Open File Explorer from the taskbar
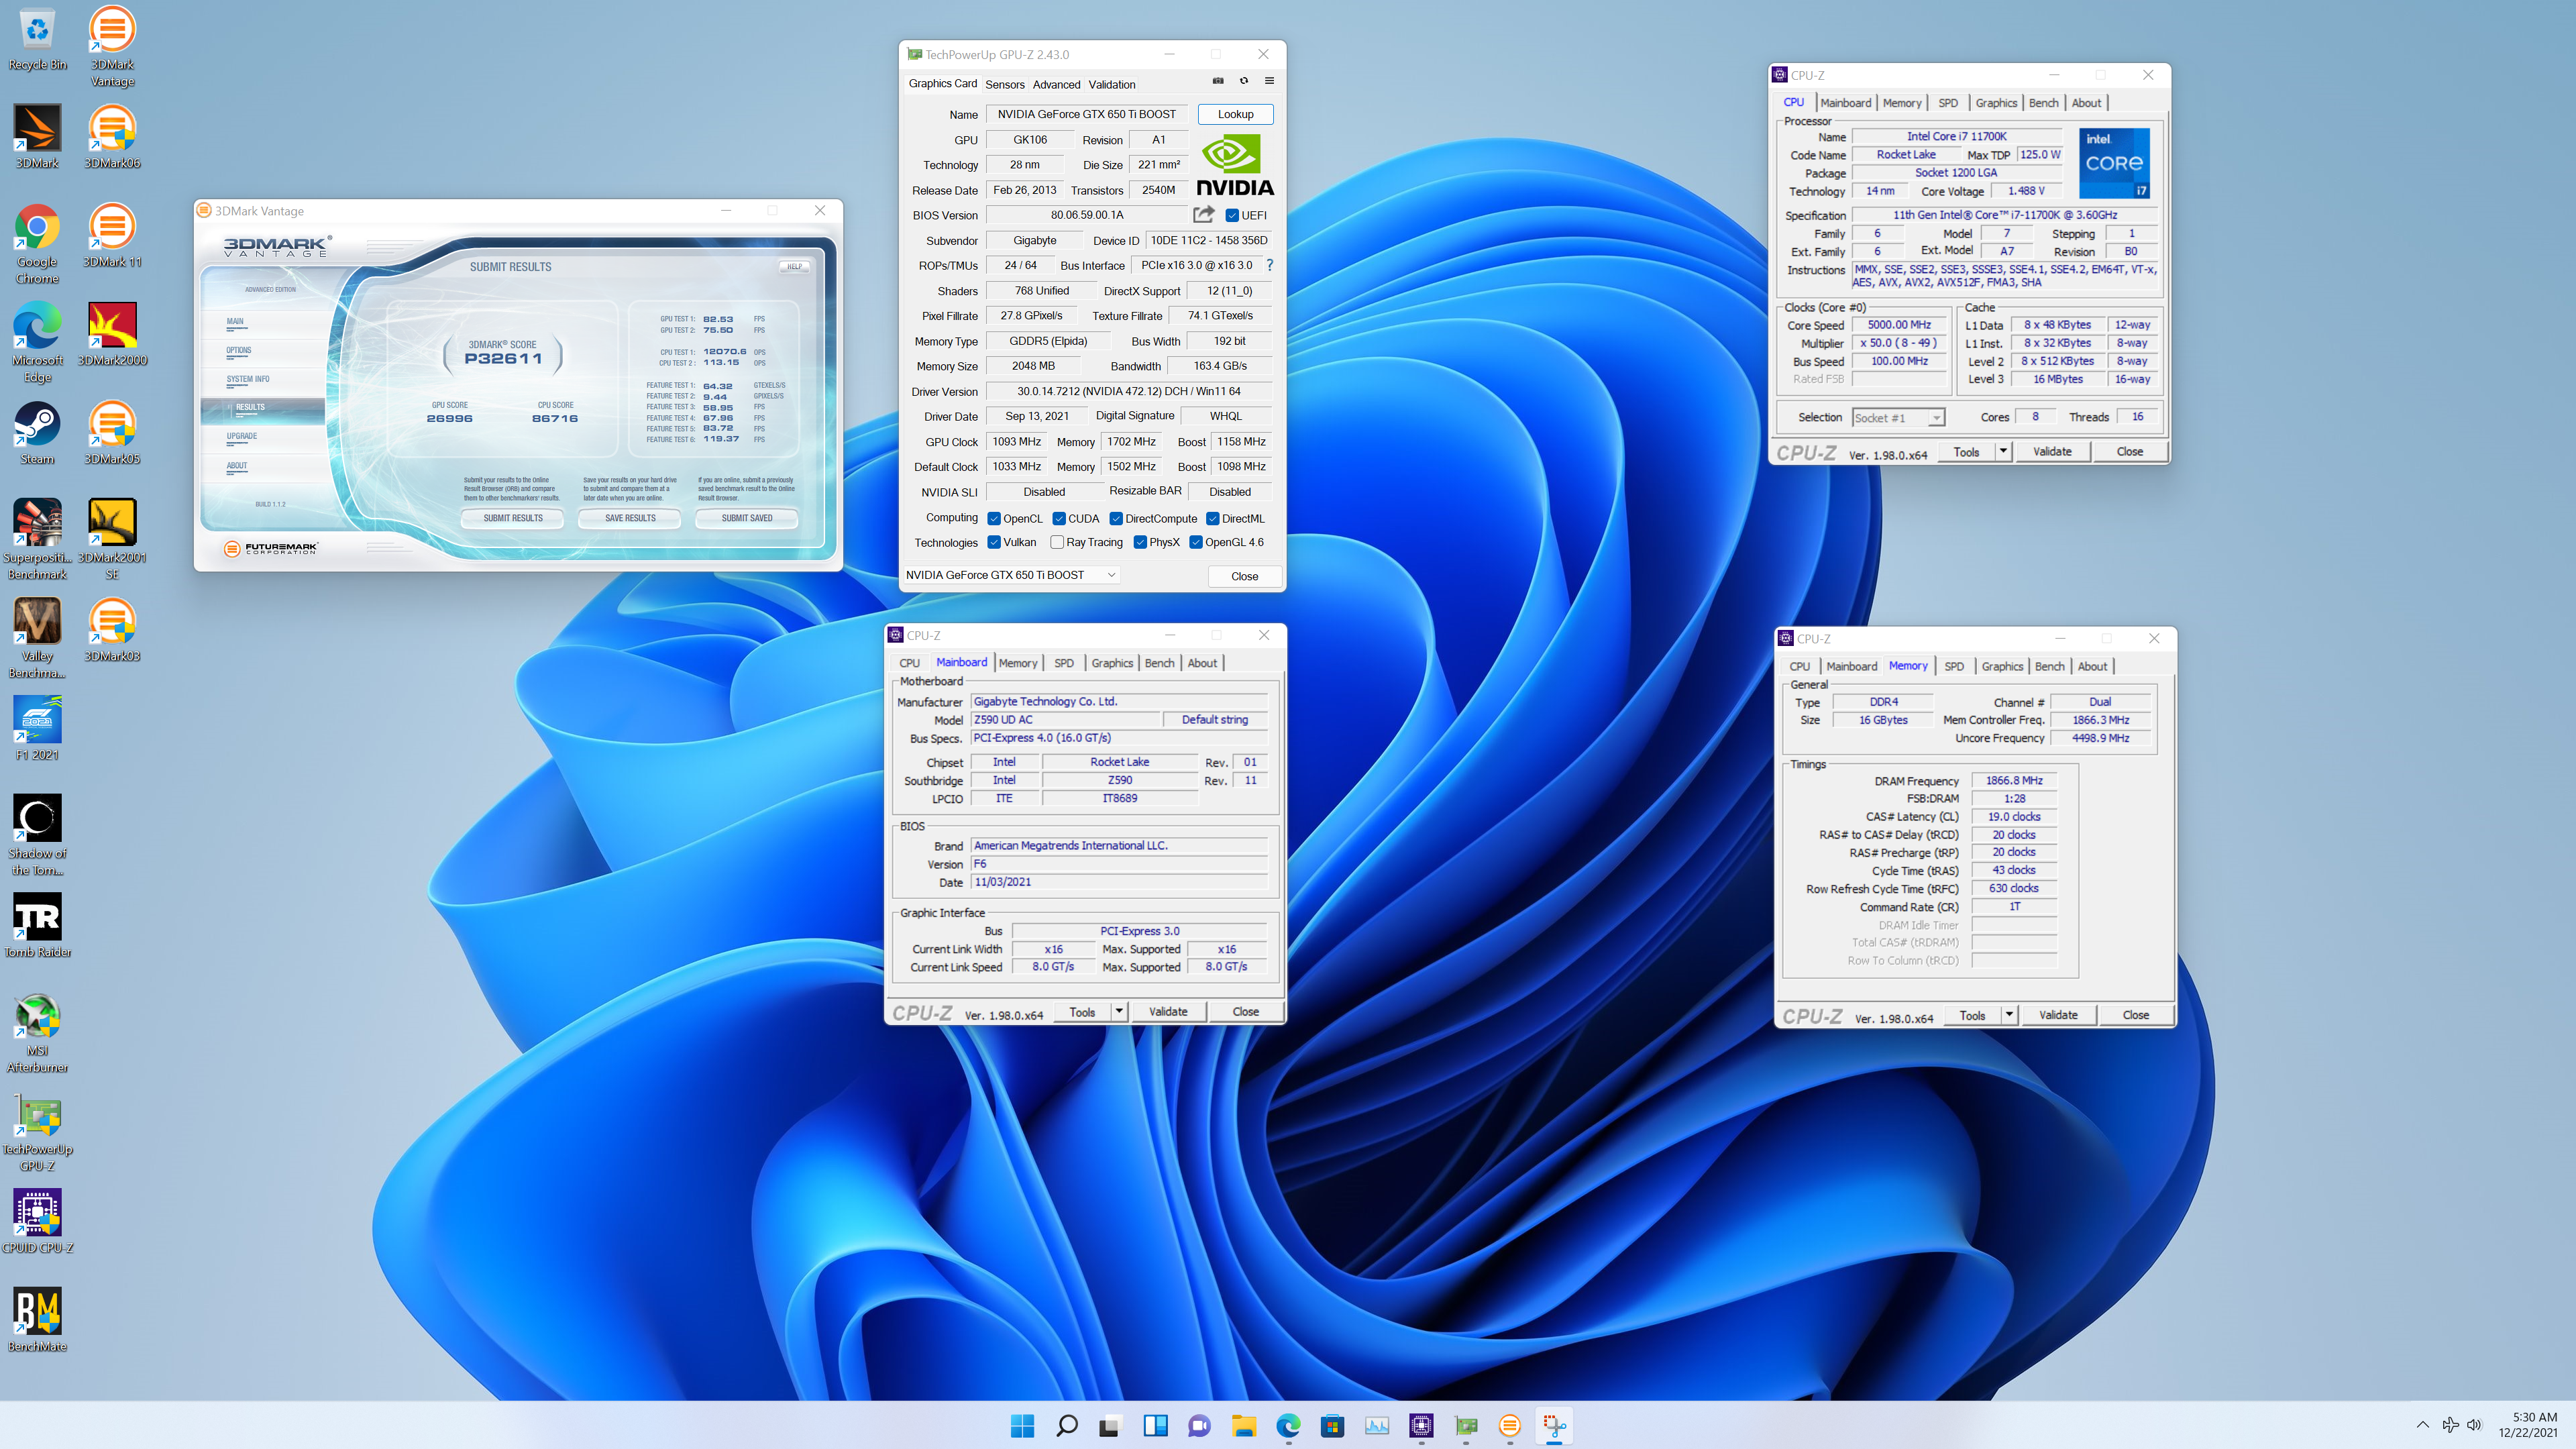The width and height of the screenshot is (2576, 1449). [x=1243, y=1426]
